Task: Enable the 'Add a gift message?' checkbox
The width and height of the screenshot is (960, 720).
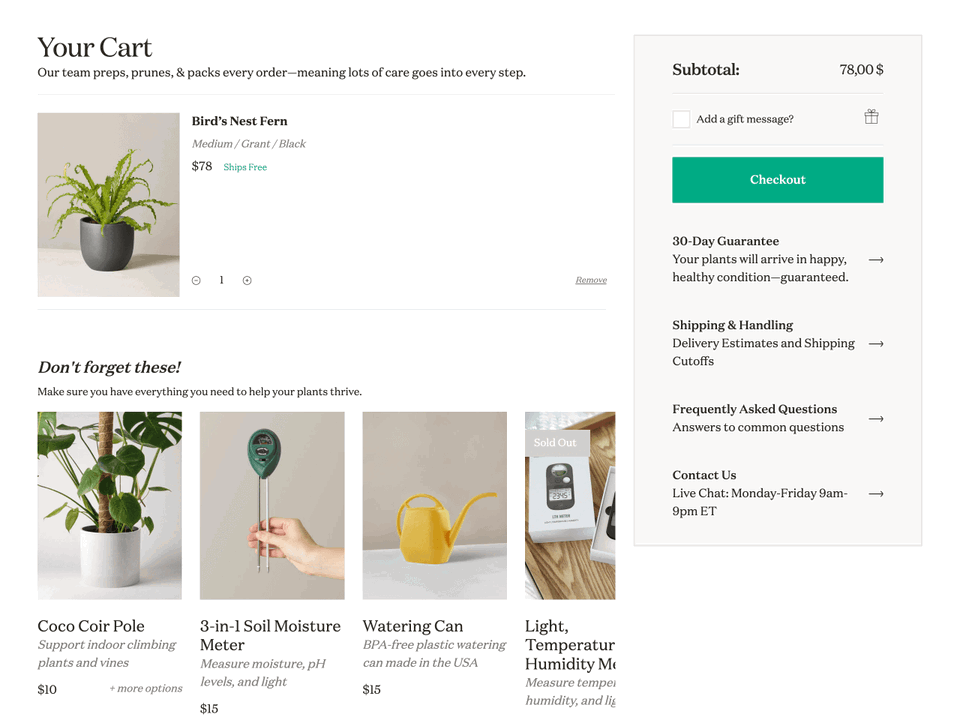Action: point(681,118)
